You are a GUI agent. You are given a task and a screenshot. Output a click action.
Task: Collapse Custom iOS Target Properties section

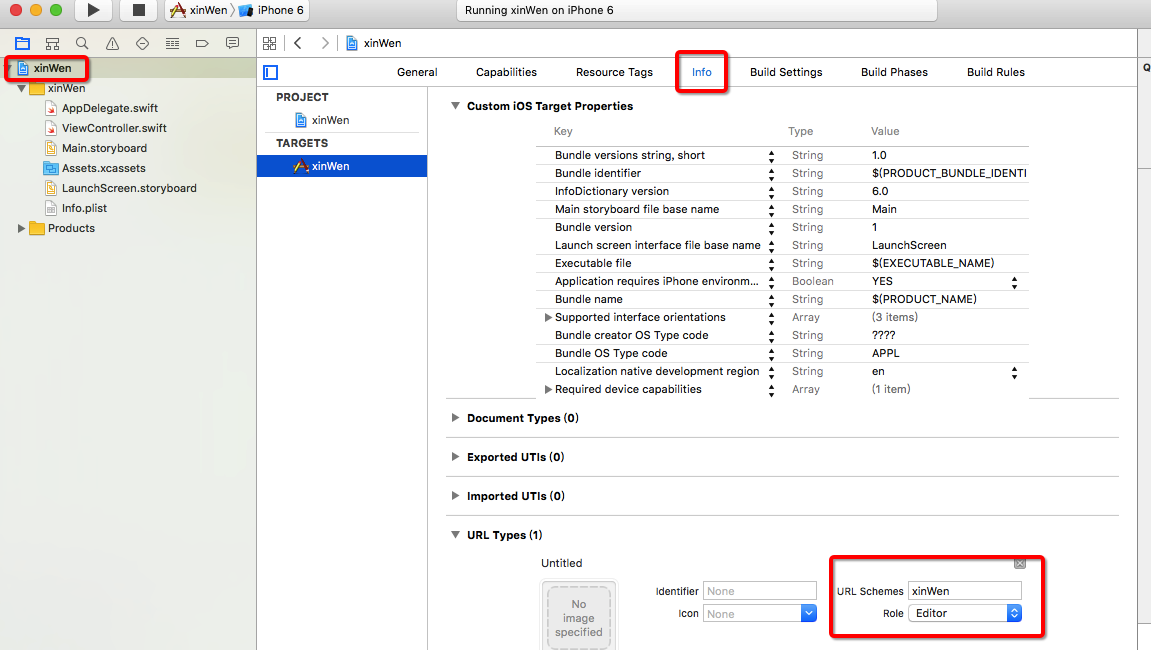point(456,106)
